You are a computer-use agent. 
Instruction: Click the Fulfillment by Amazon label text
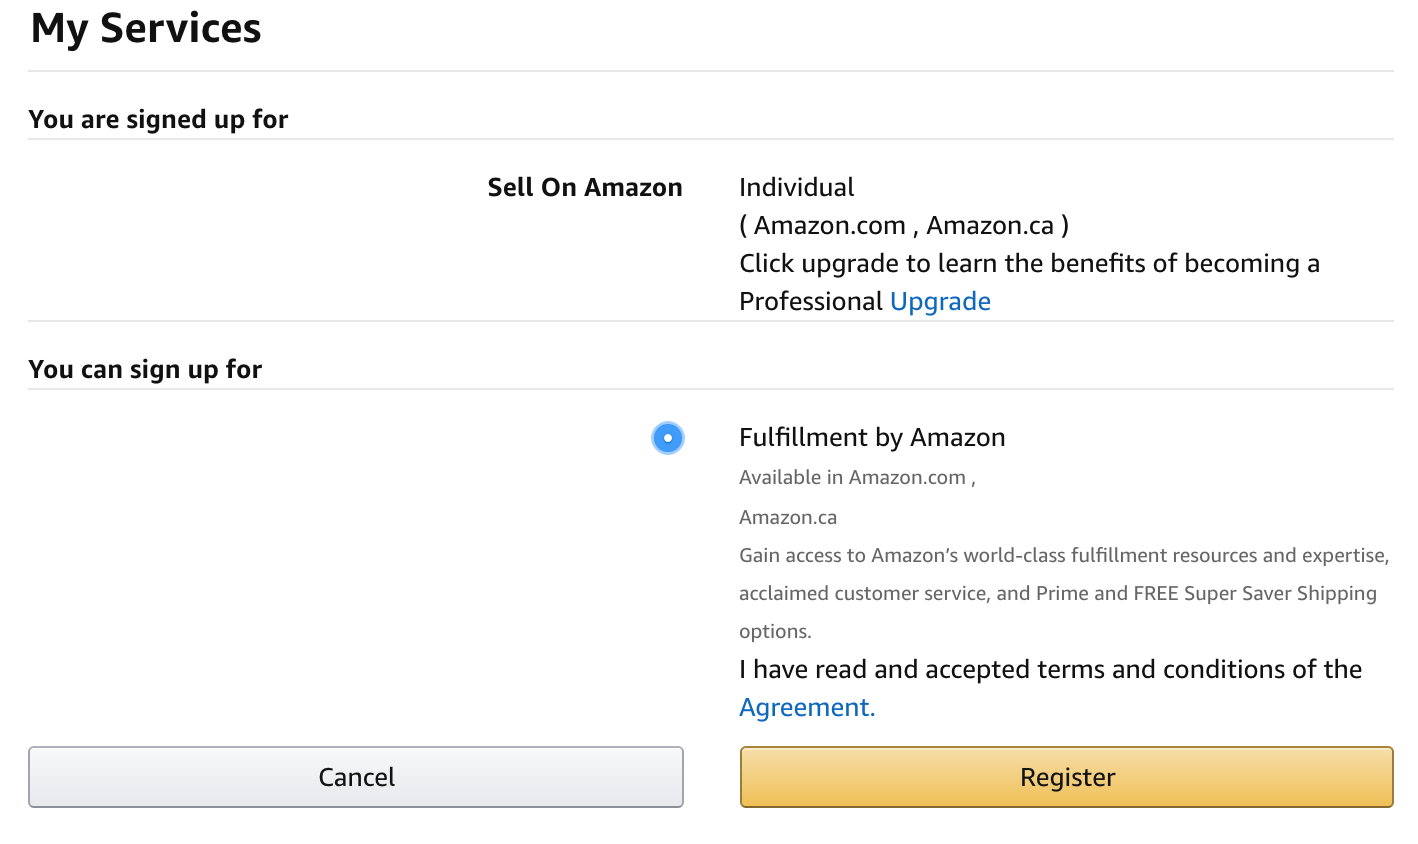(872, 438)
